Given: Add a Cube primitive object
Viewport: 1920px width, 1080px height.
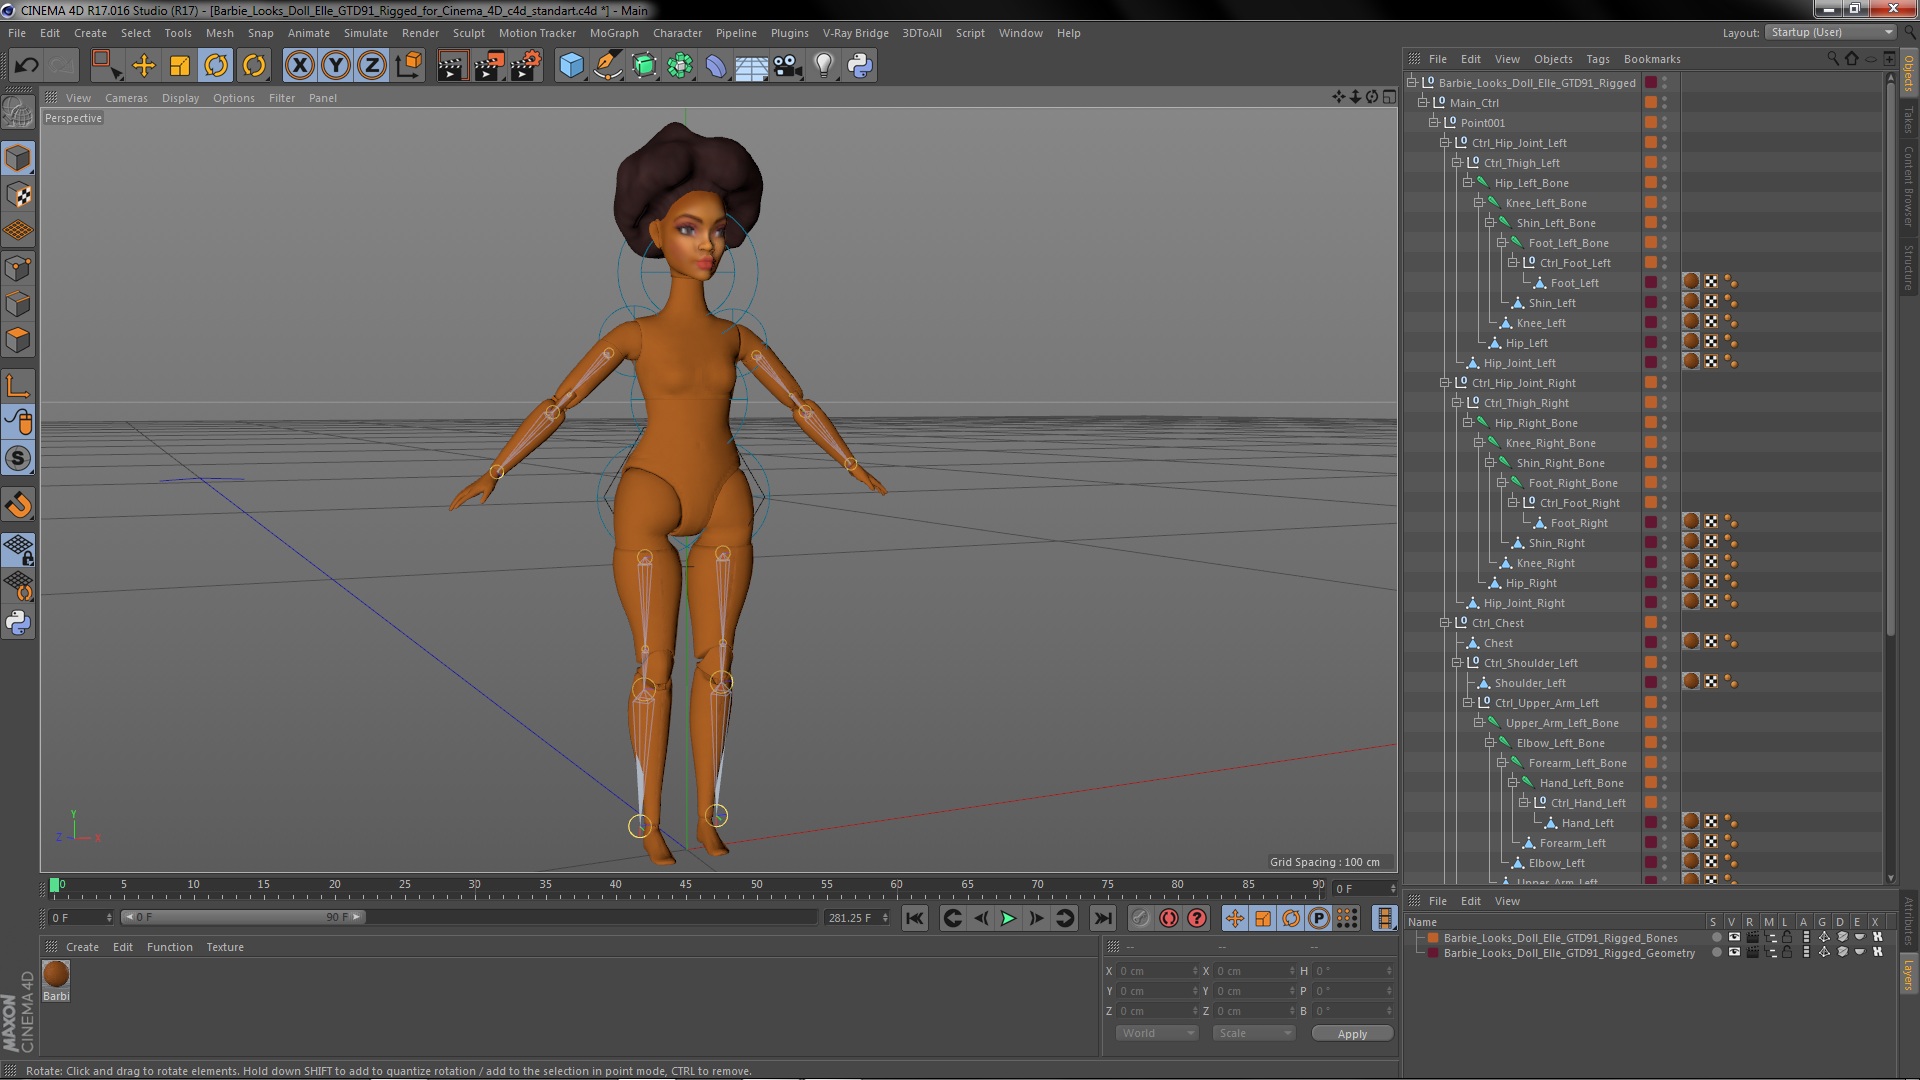Looking at the screenshot, I should tap(571, 66).
